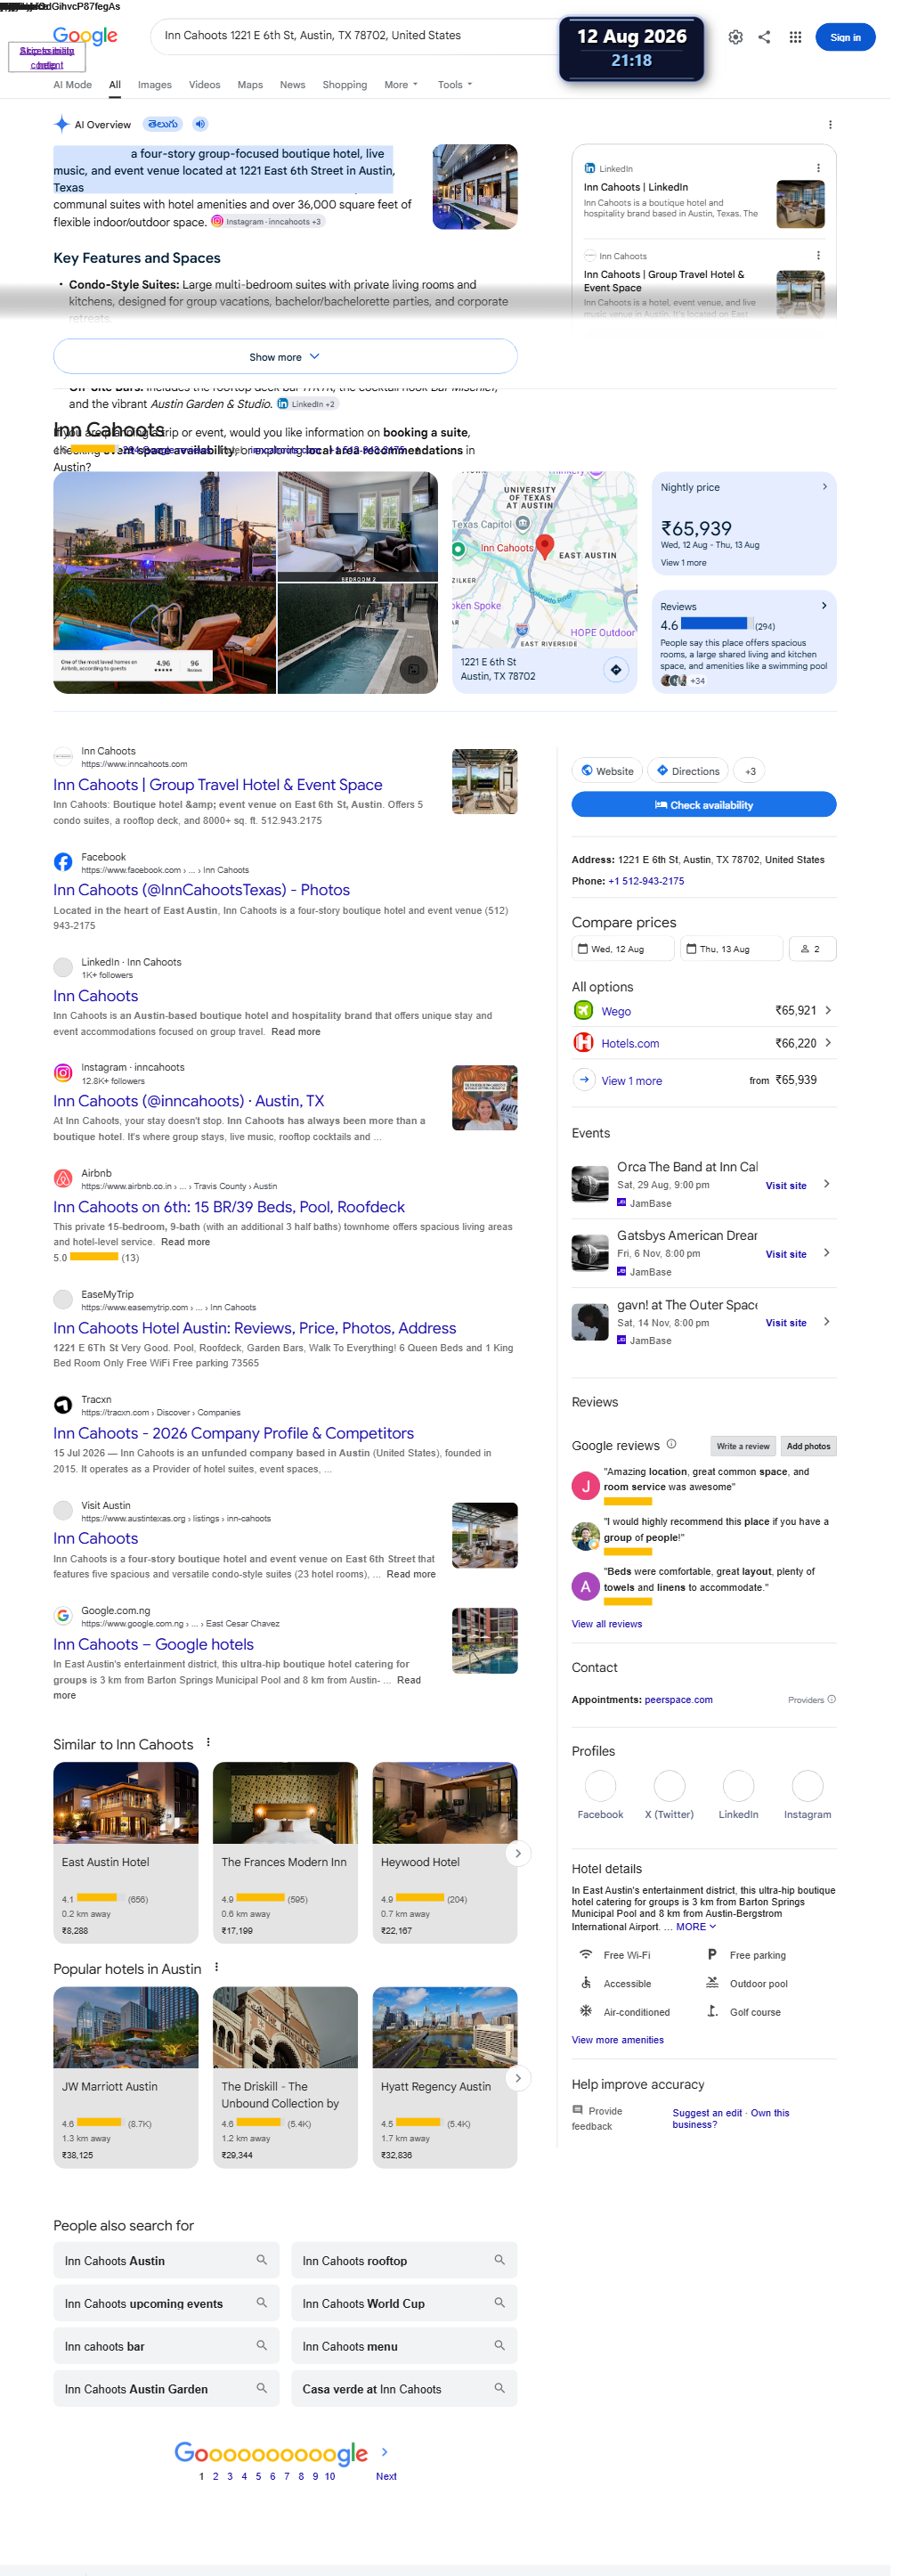This screenshot has height=2576, width=901.
Task: Click the Hotels.com logo icon in All options
Action: point(583,1042)
